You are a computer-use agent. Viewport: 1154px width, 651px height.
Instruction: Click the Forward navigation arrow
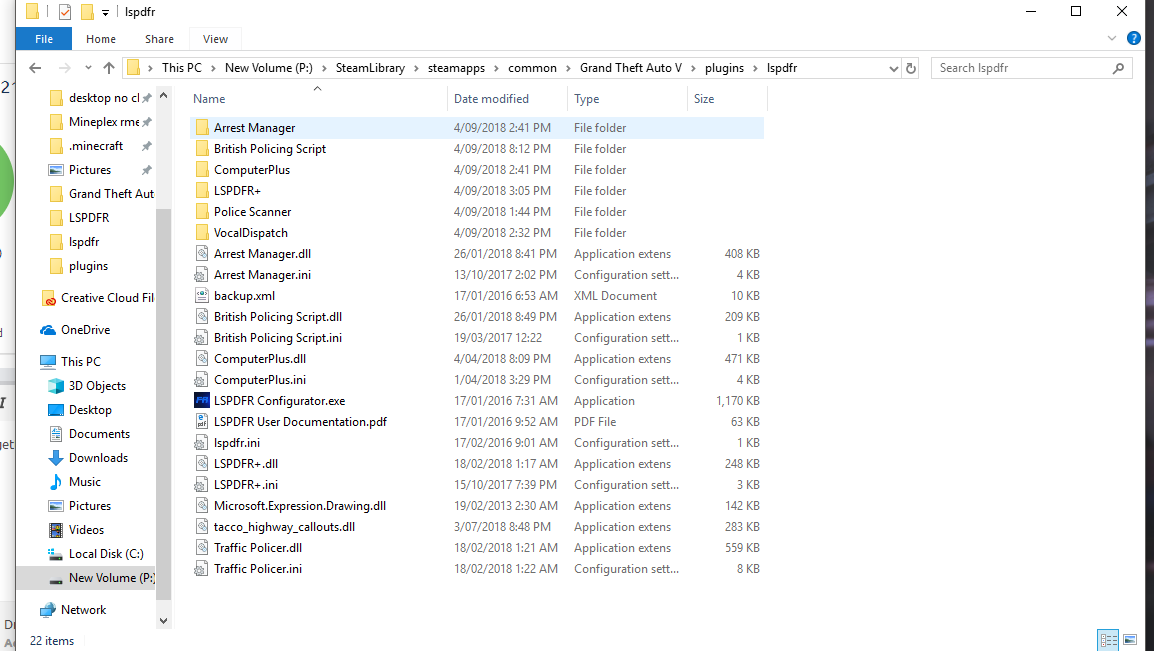65,68
